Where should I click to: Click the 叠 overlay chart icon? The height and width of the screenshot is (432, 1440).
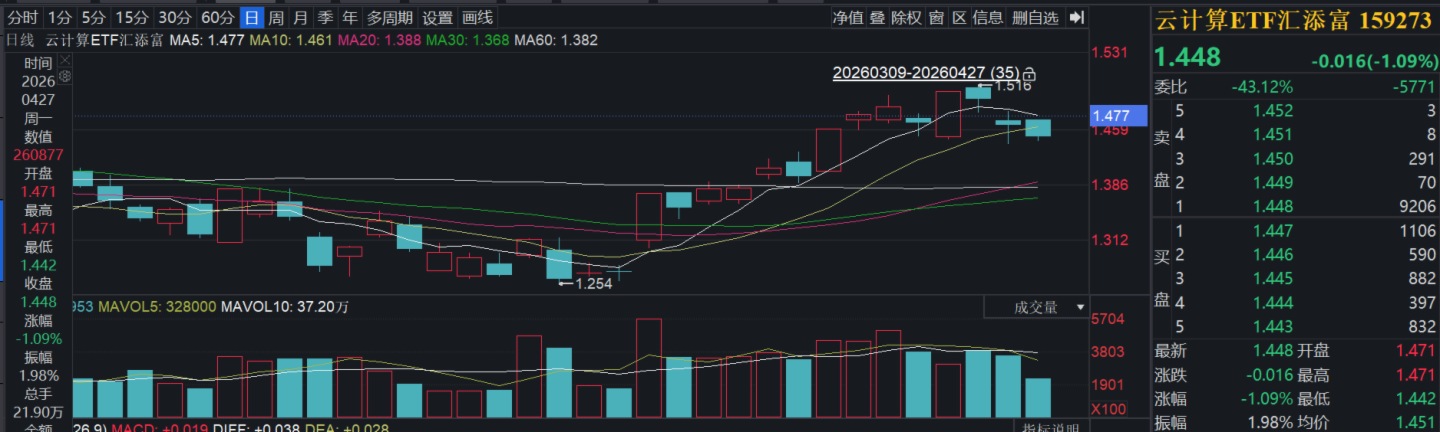(x=877, y=18)
